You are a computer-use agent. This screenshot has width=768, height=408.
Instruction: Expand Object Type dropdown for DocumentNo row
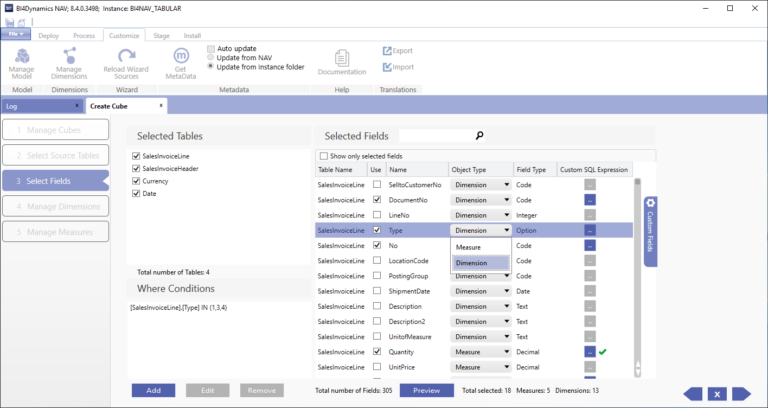[x=506, y=200]
